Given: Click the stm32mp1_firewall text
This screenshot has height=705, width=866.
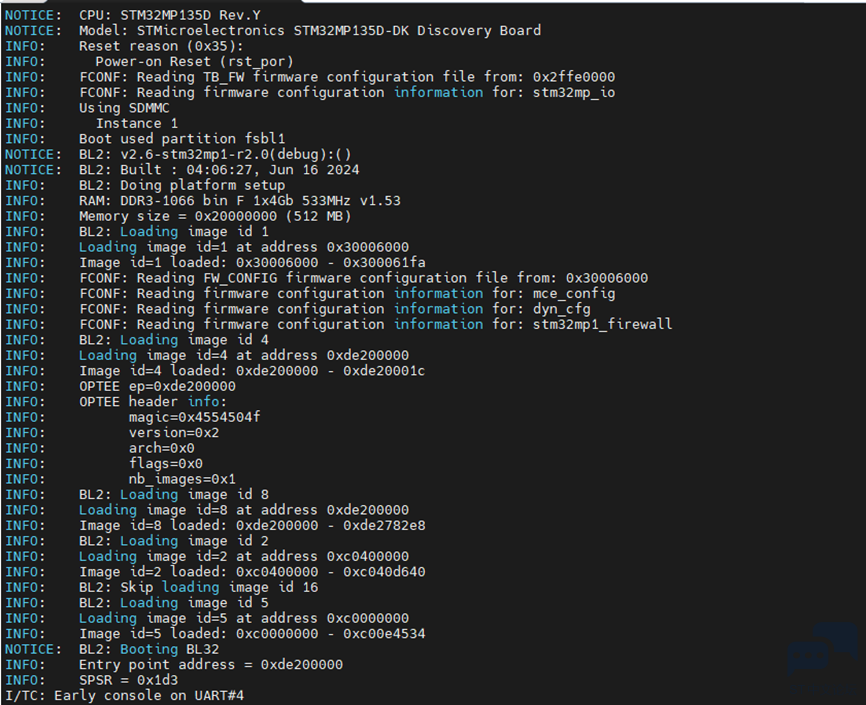Looking at the screenshot, I should click(x=603, y=325).
